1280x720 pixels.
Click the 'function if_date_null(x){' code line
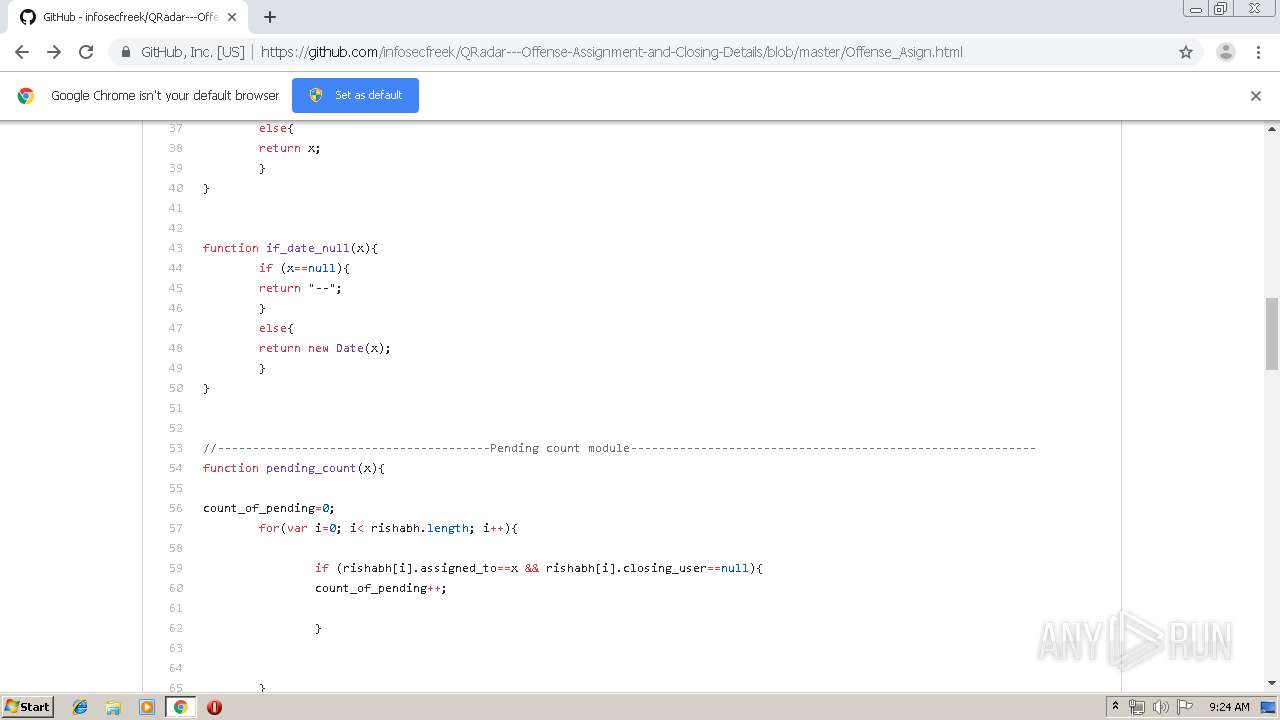click(291, 248)
